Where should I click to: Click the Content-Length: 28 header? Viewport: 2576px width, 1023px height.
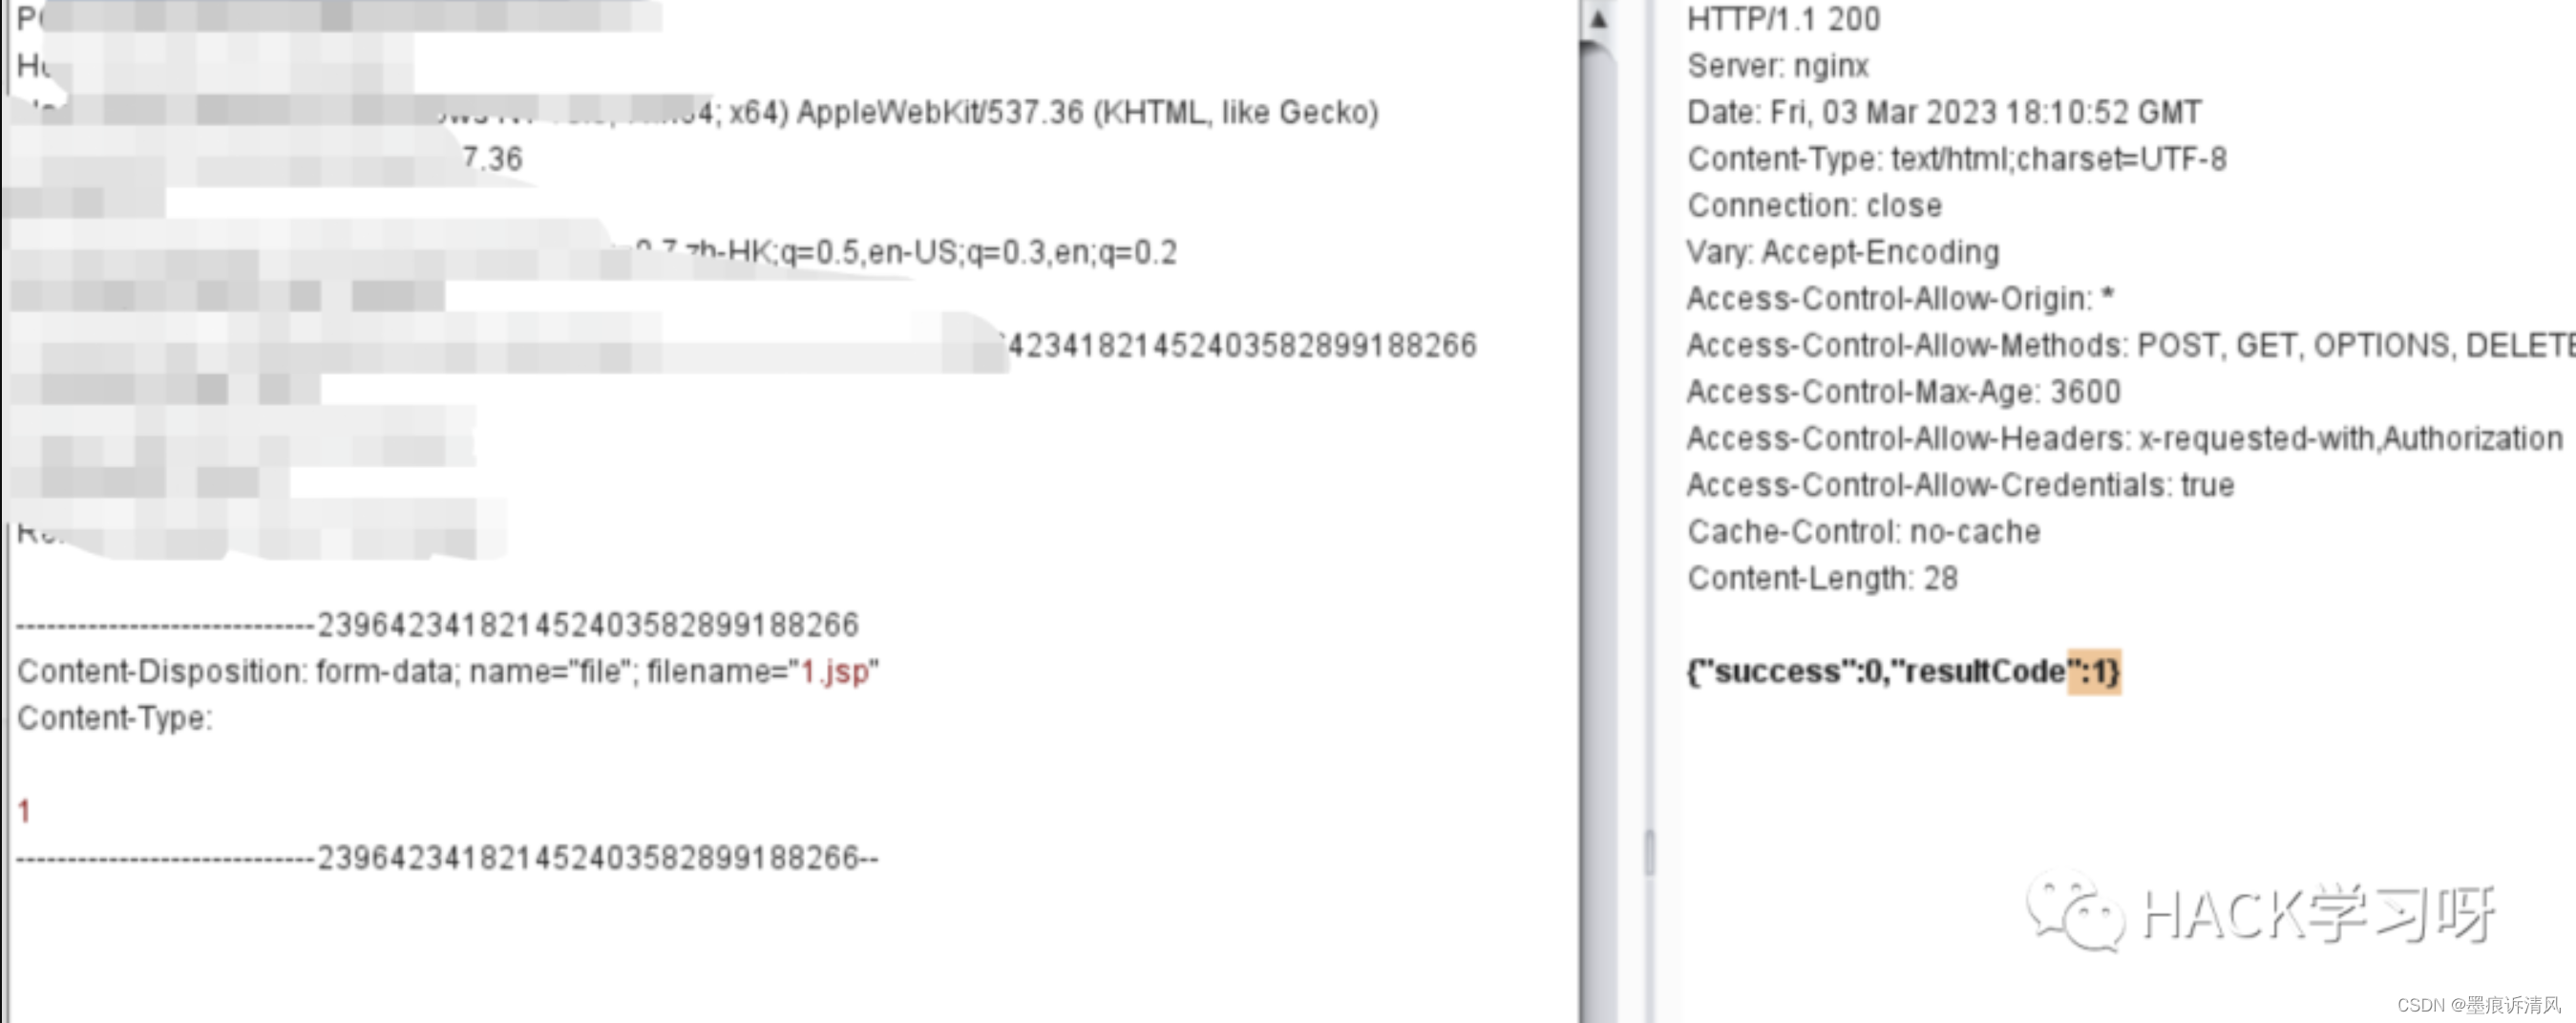[1822, 578]
